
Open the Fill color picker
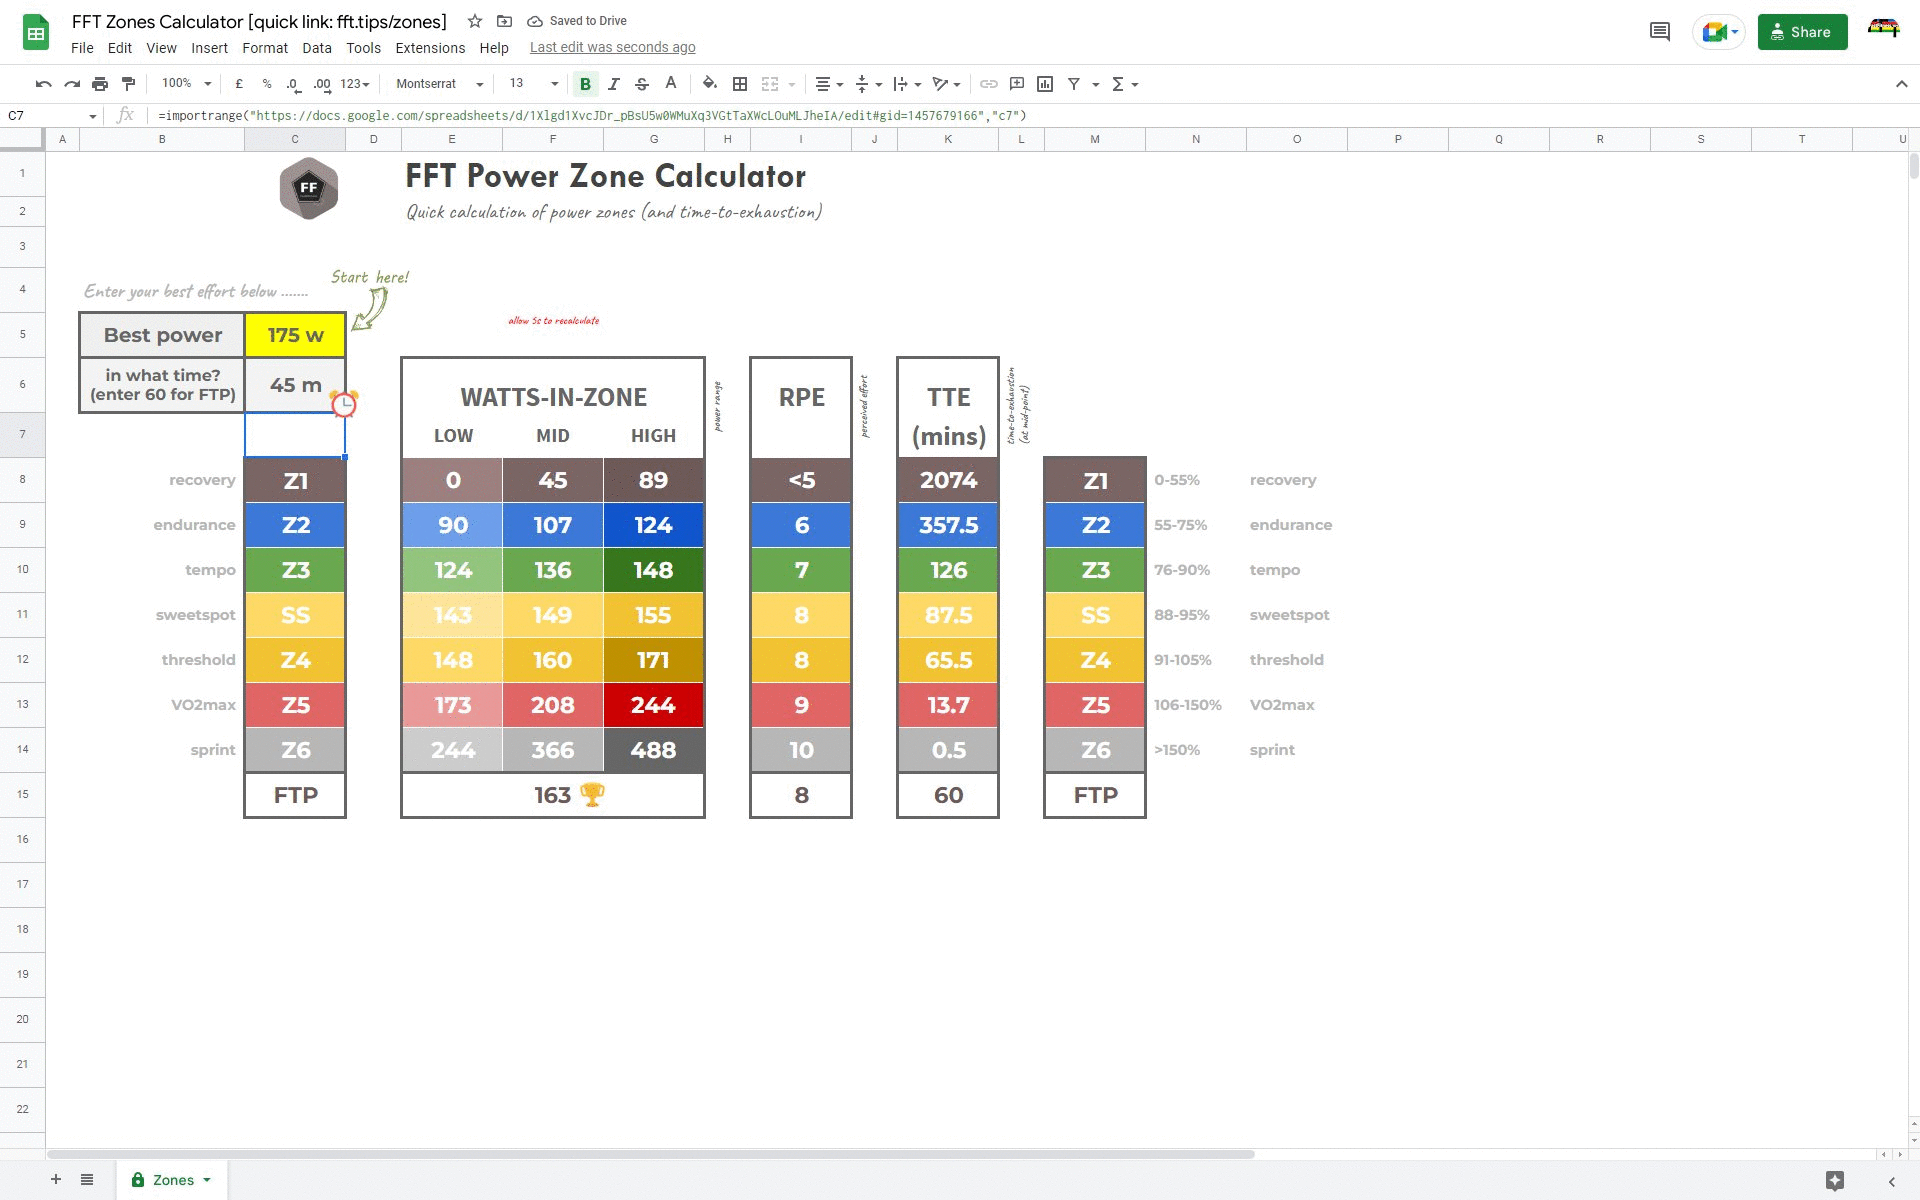click(x=709, y=84)
